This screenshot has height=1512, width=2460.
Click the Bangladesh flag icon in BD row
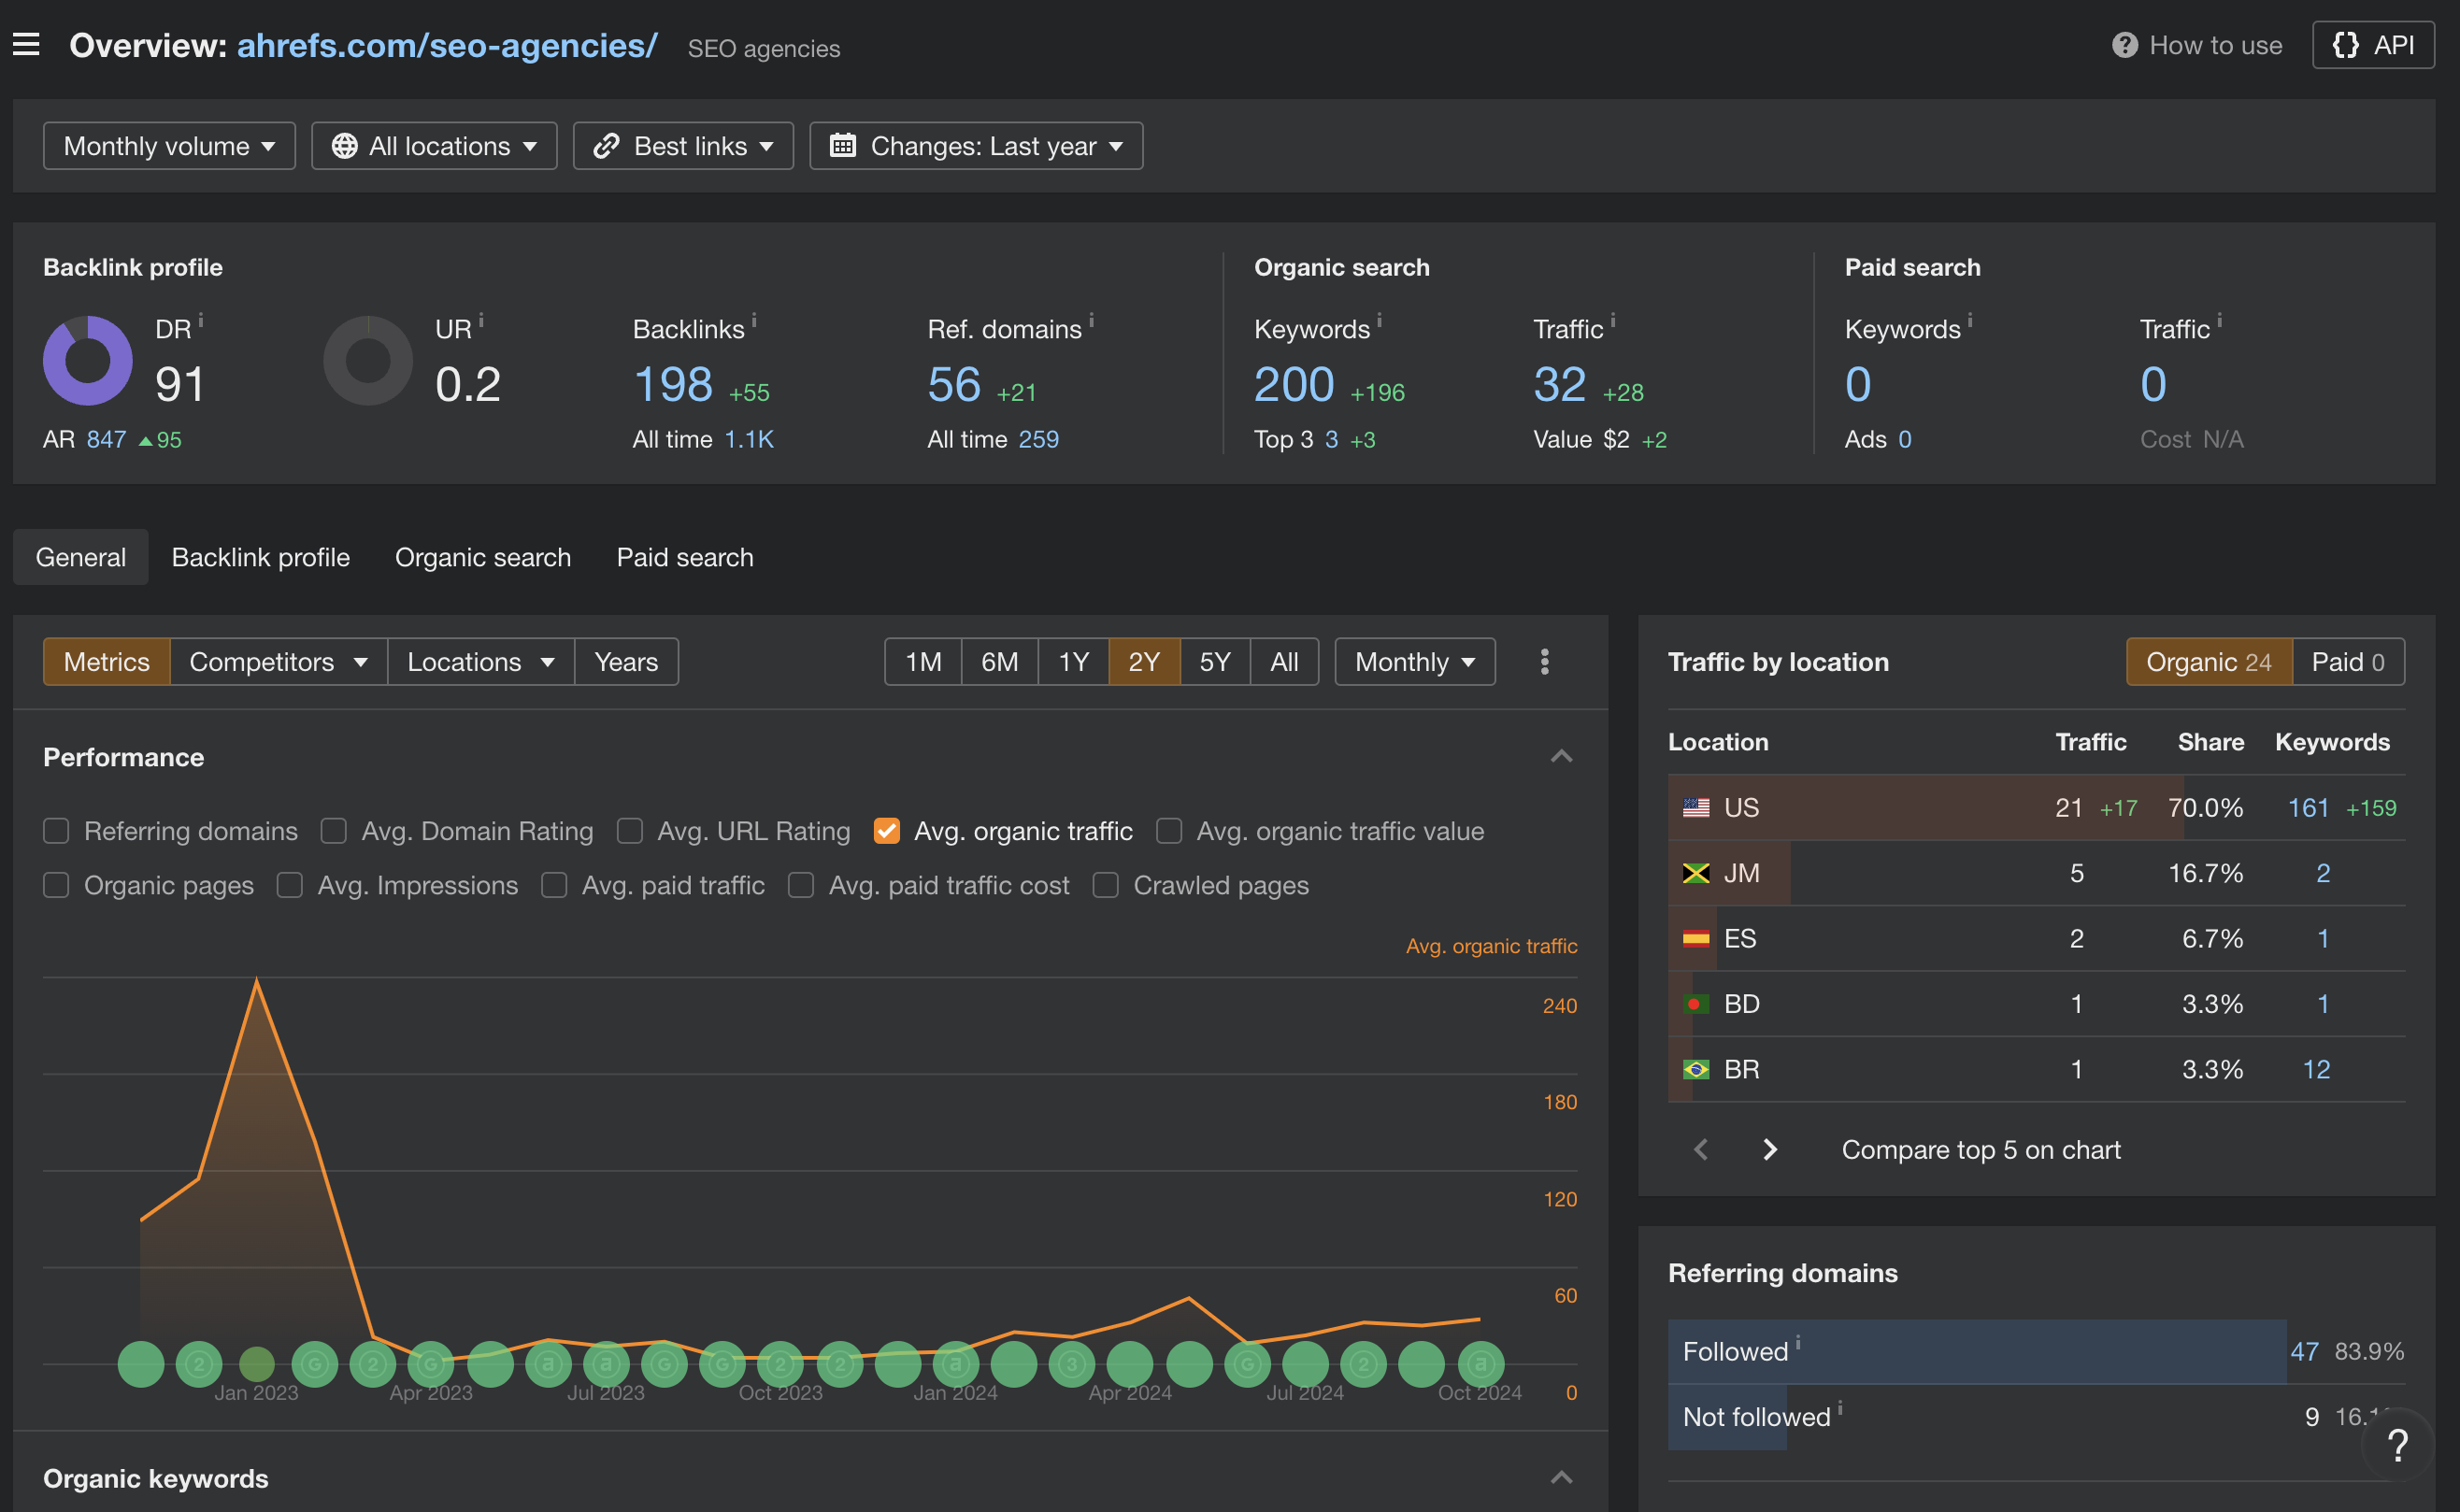point(1696,1004)
